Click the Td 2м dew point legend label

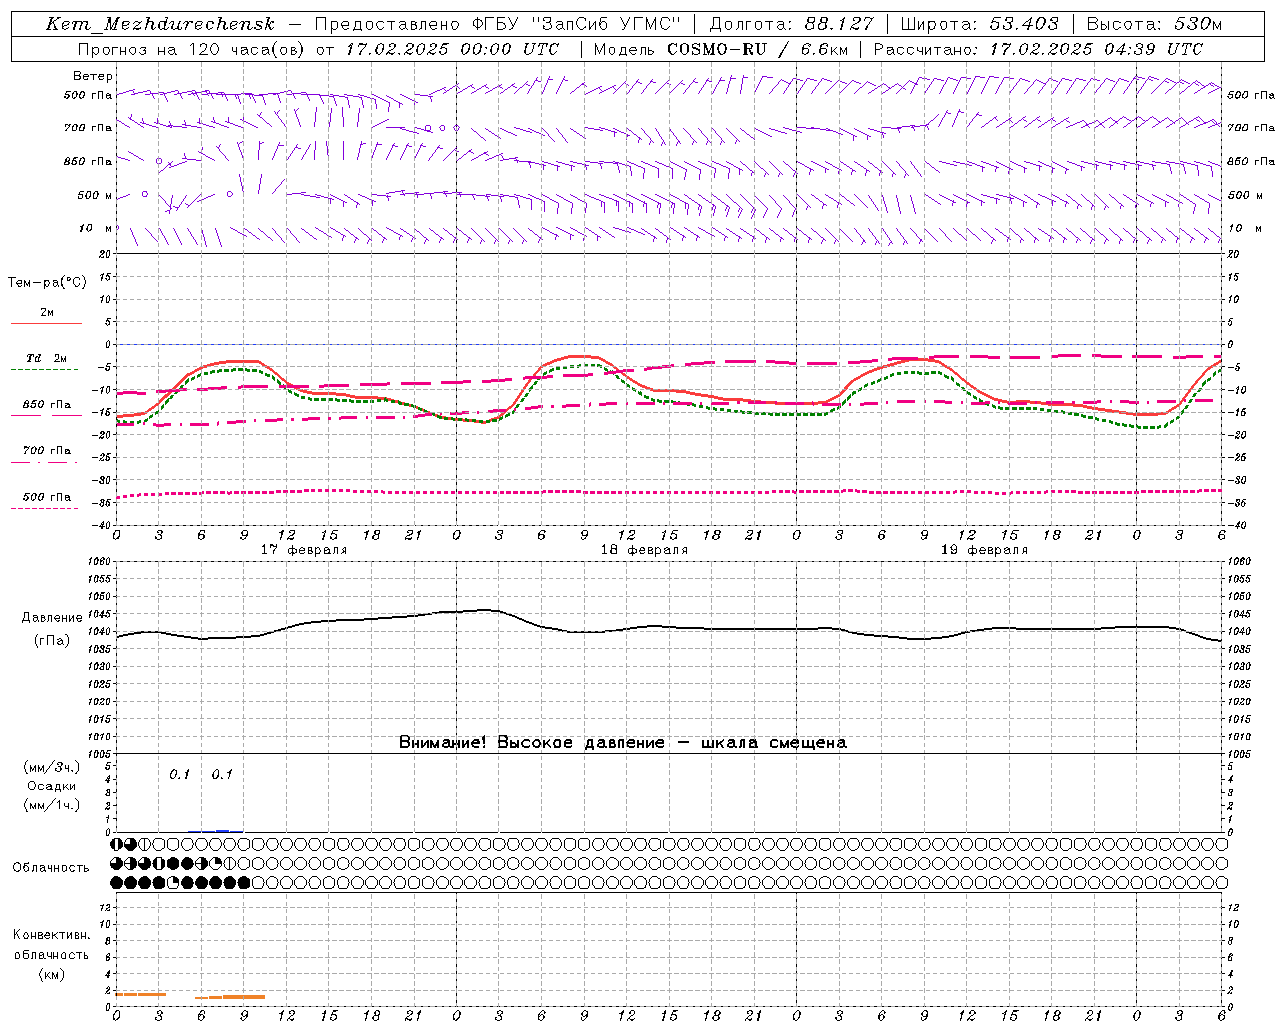pos(47,358)
